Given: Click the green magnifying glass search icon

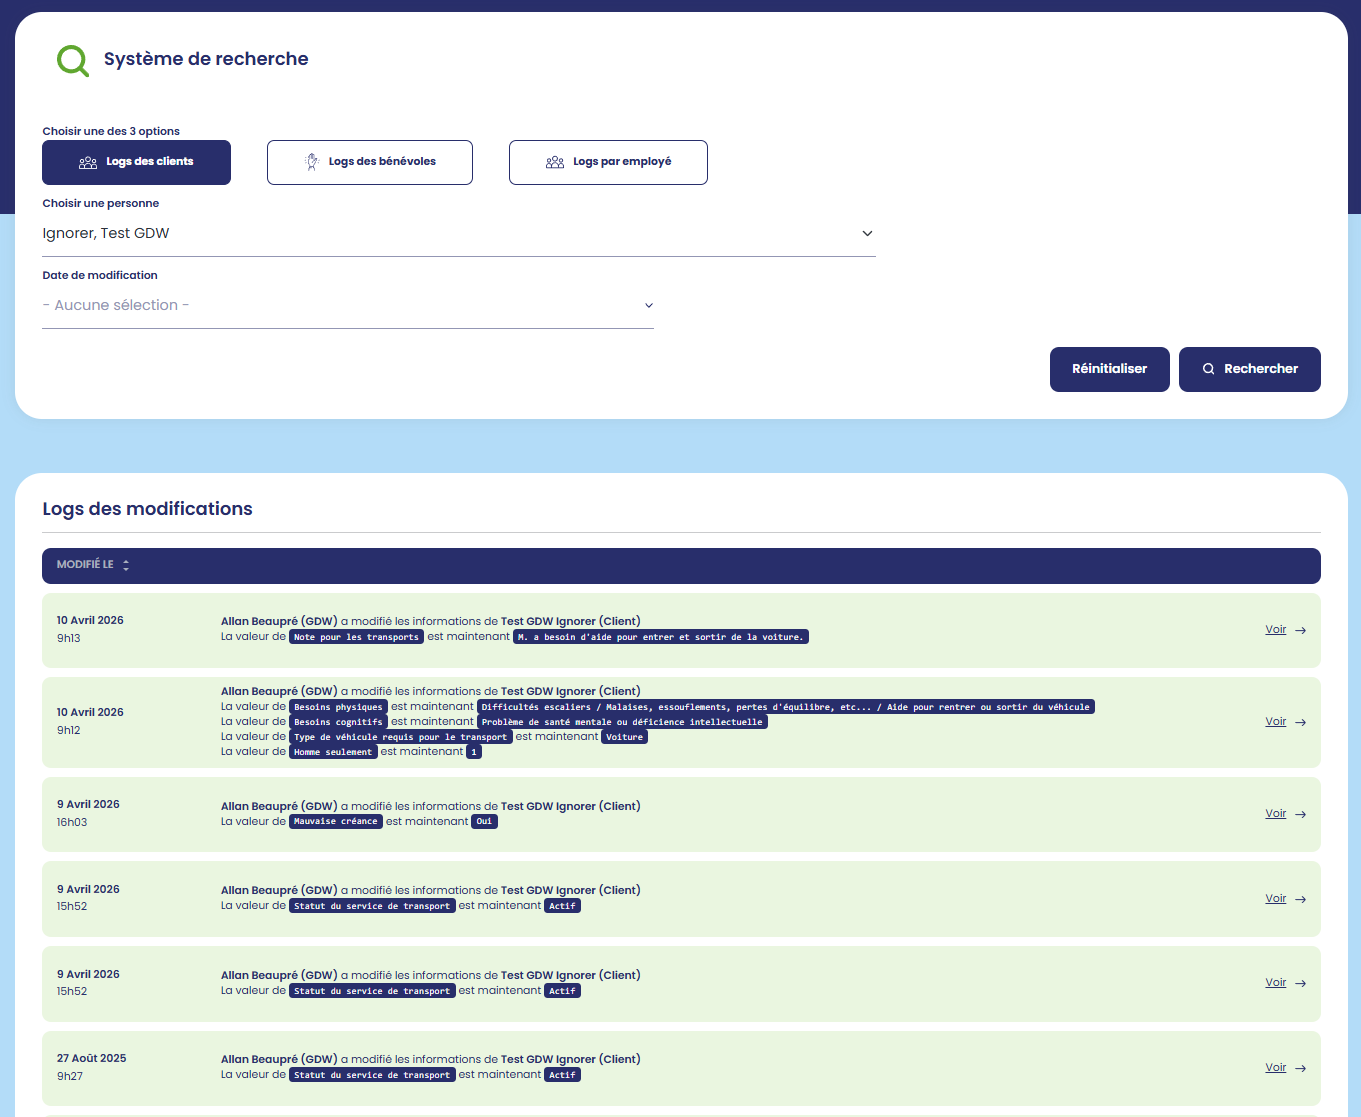Looking at the screenshot, I should (73, 61).
